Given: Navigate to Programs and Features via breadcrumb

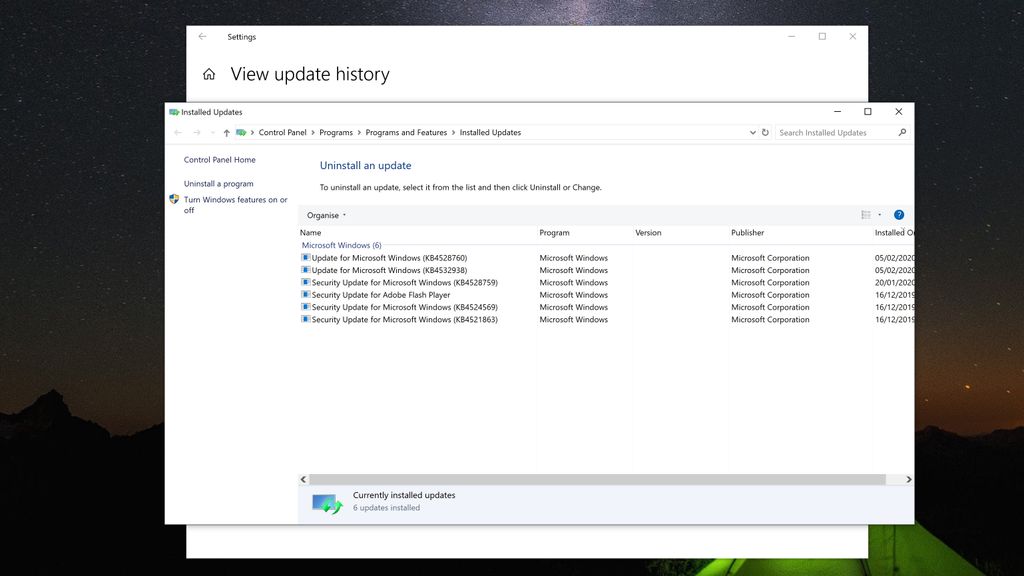Looking at the screenshot, I should [406, 132].
